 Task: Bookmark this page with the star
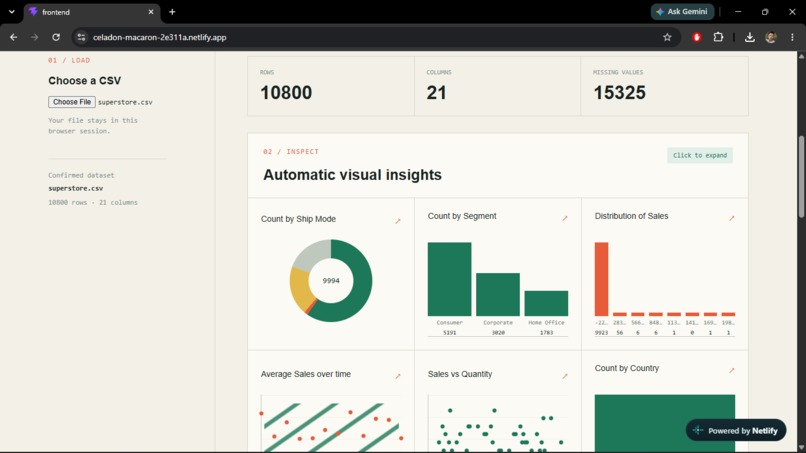point(667,37)
